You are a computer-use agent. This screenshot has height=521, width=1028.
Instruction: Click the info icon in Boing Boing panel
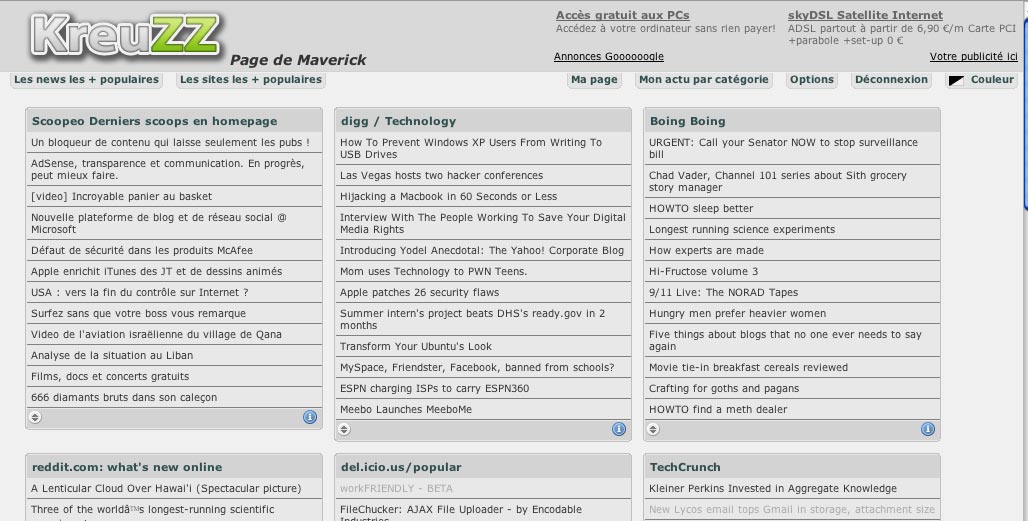coord(928,429)
